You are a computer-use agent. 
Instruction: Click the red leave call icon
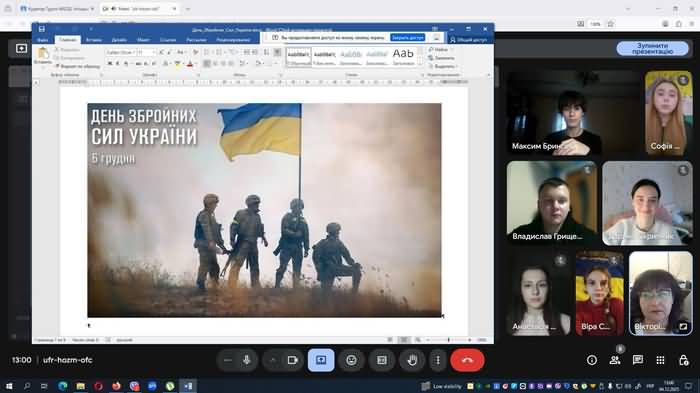467,360
